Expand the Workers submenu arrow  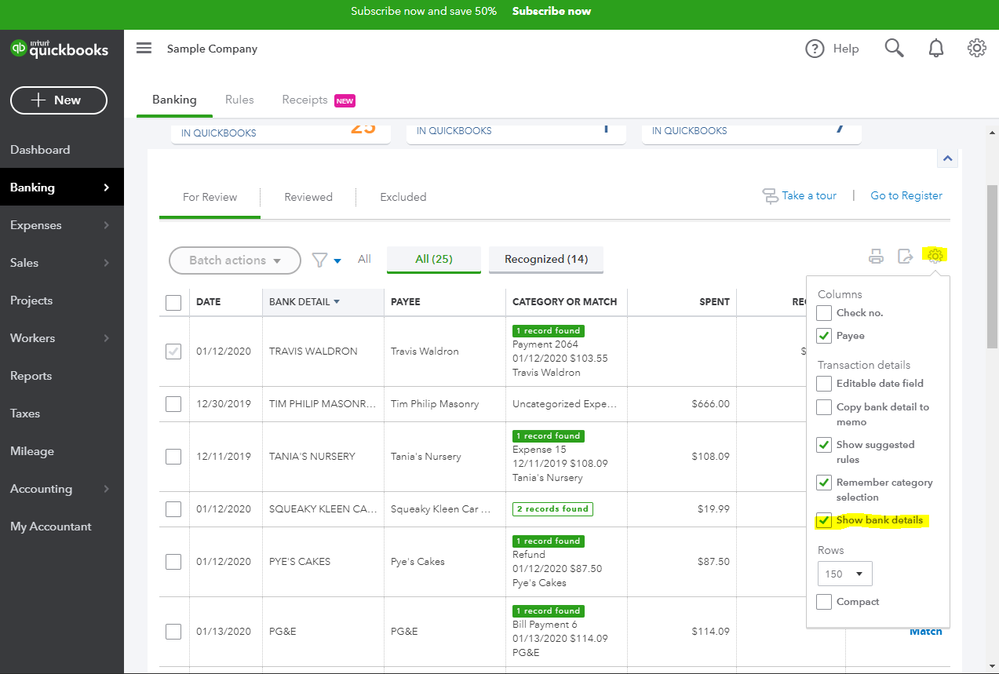(106, 338)
